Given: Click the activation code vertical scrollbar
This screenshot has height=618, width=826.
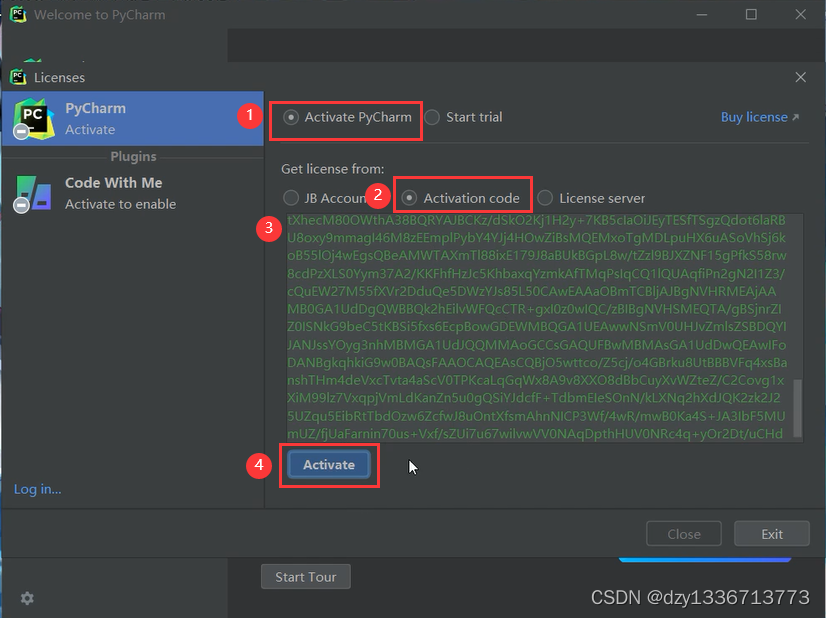Looking at the screenshot, I should 798,408.
